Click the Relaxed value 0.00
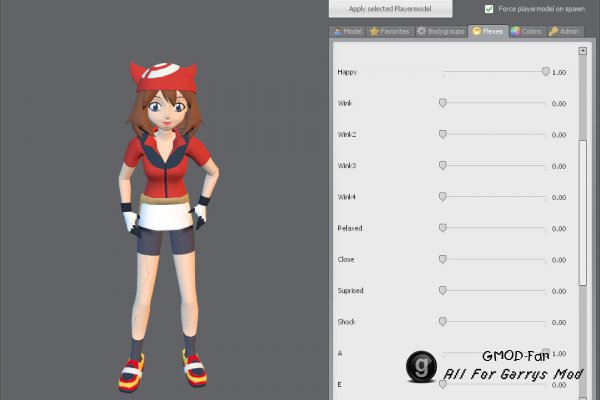This screenshot has width=600, height=400. click(x=559, y=229)
